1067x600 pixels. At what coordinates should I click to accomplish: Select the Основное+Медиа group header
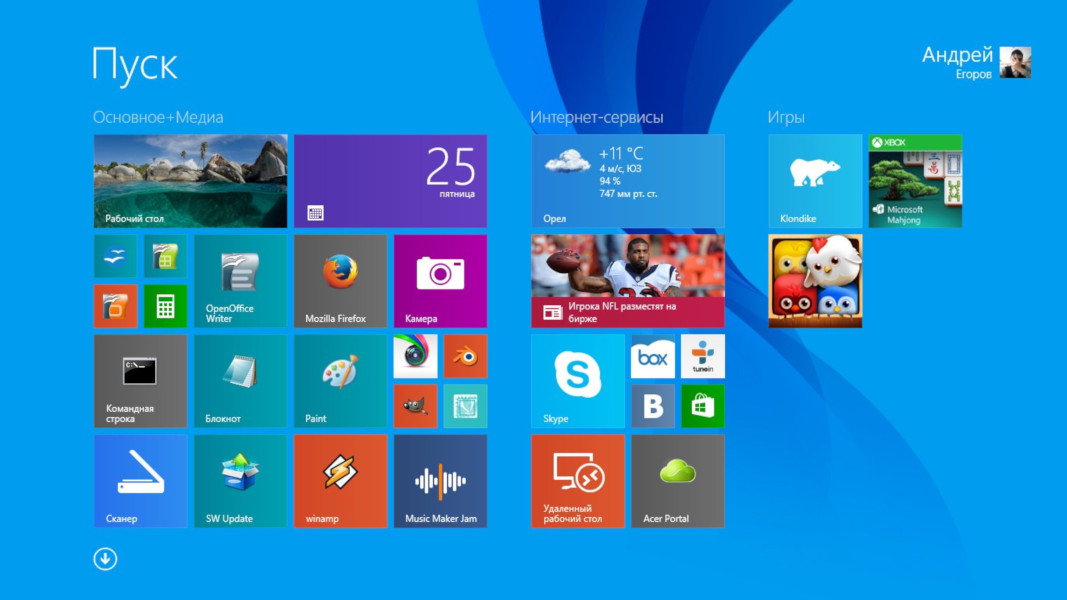coord(158,117)
